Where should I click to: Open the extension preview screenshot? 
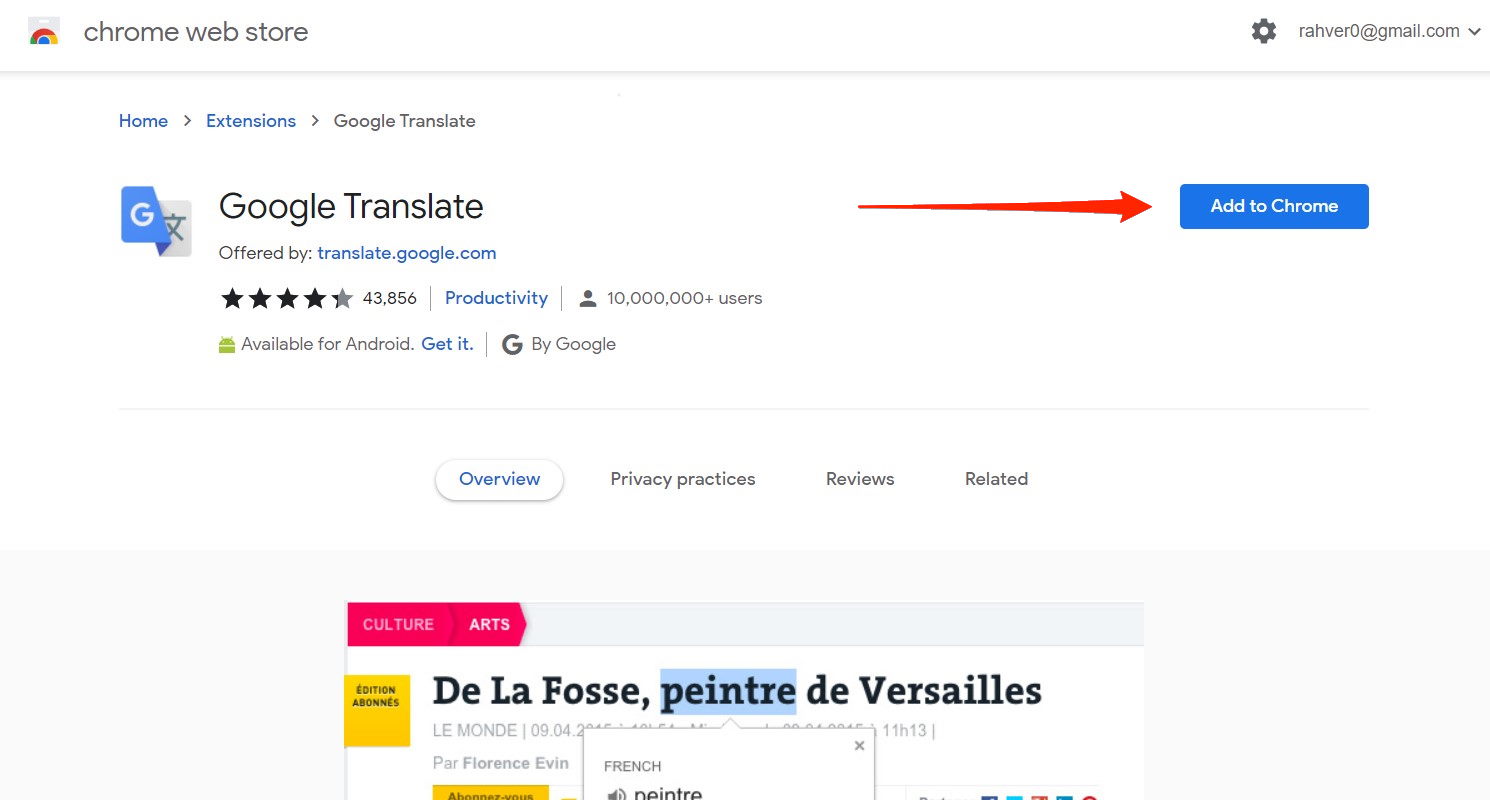click(745, 700)
